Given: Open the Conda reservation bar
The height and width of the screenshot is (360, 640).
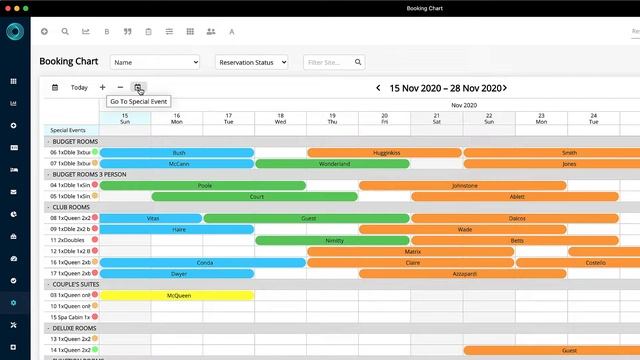Looking at the screenshot, I should [x=203, y=262].
